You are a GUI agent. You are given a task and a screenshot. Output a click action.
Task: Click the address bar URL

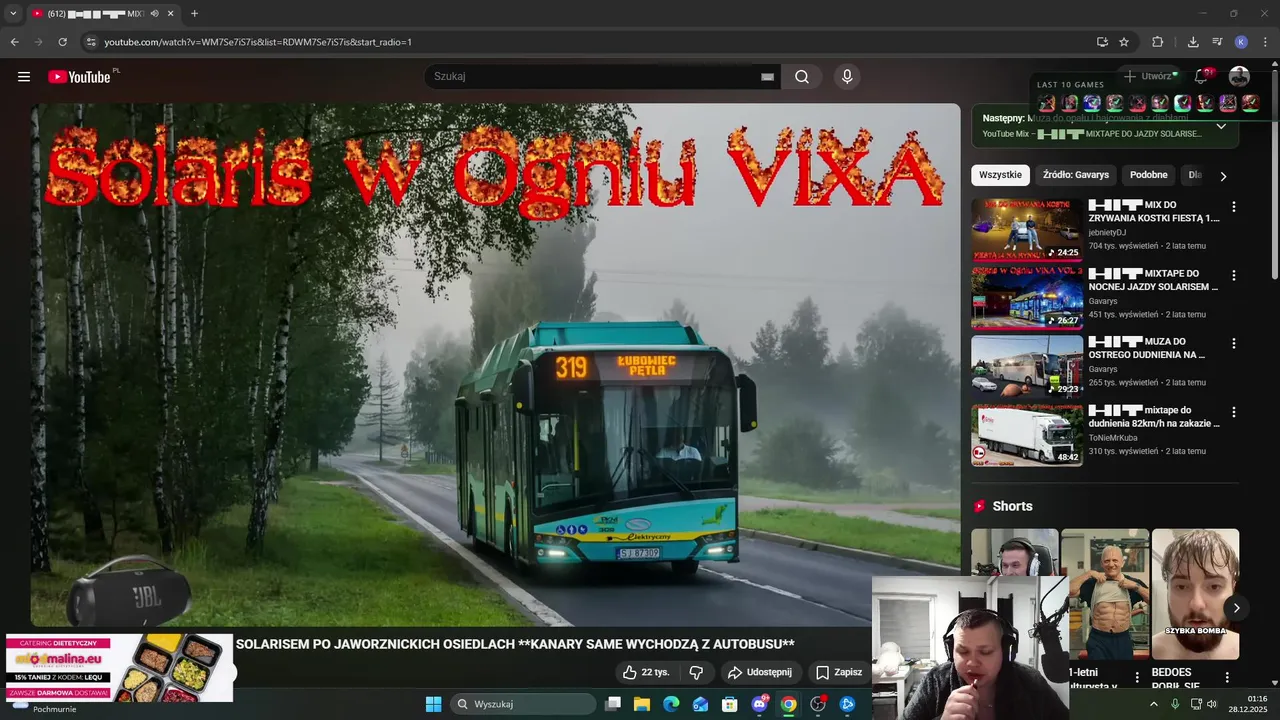(x=258, y=42)
